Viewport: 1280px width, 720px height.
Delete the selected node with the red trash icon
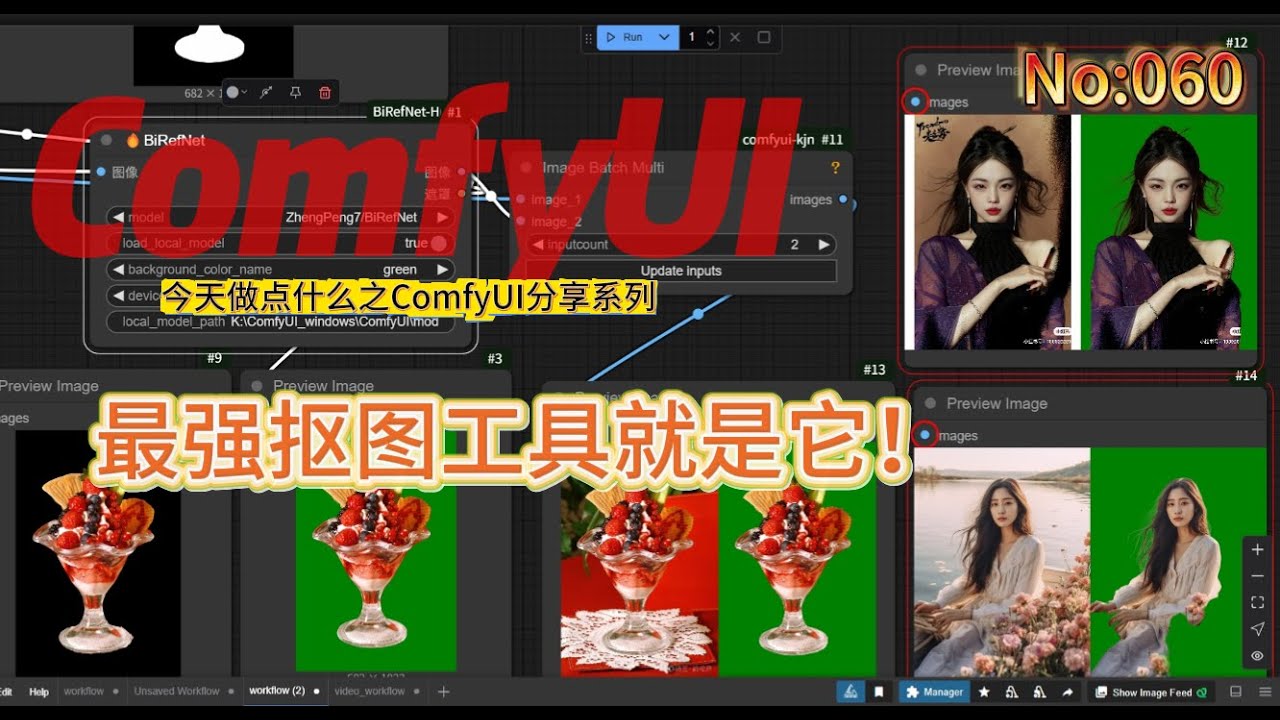[325, 92]
